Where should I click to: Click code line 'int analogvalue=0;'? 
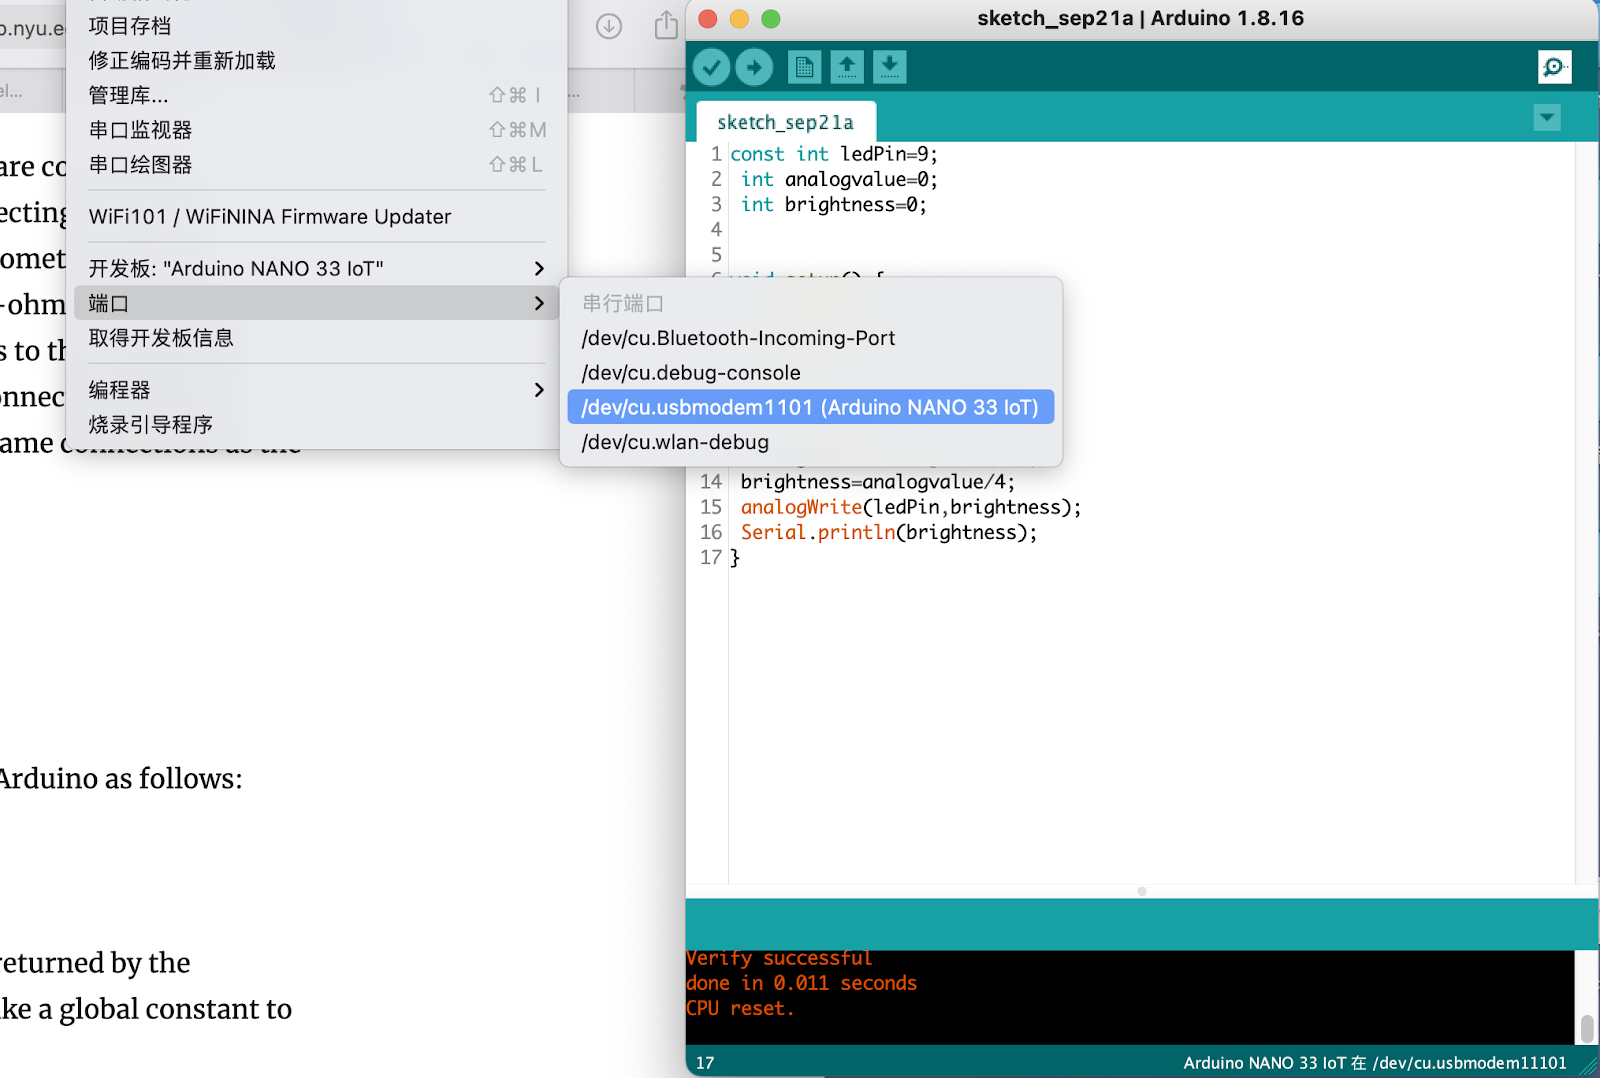pos(839,179)
